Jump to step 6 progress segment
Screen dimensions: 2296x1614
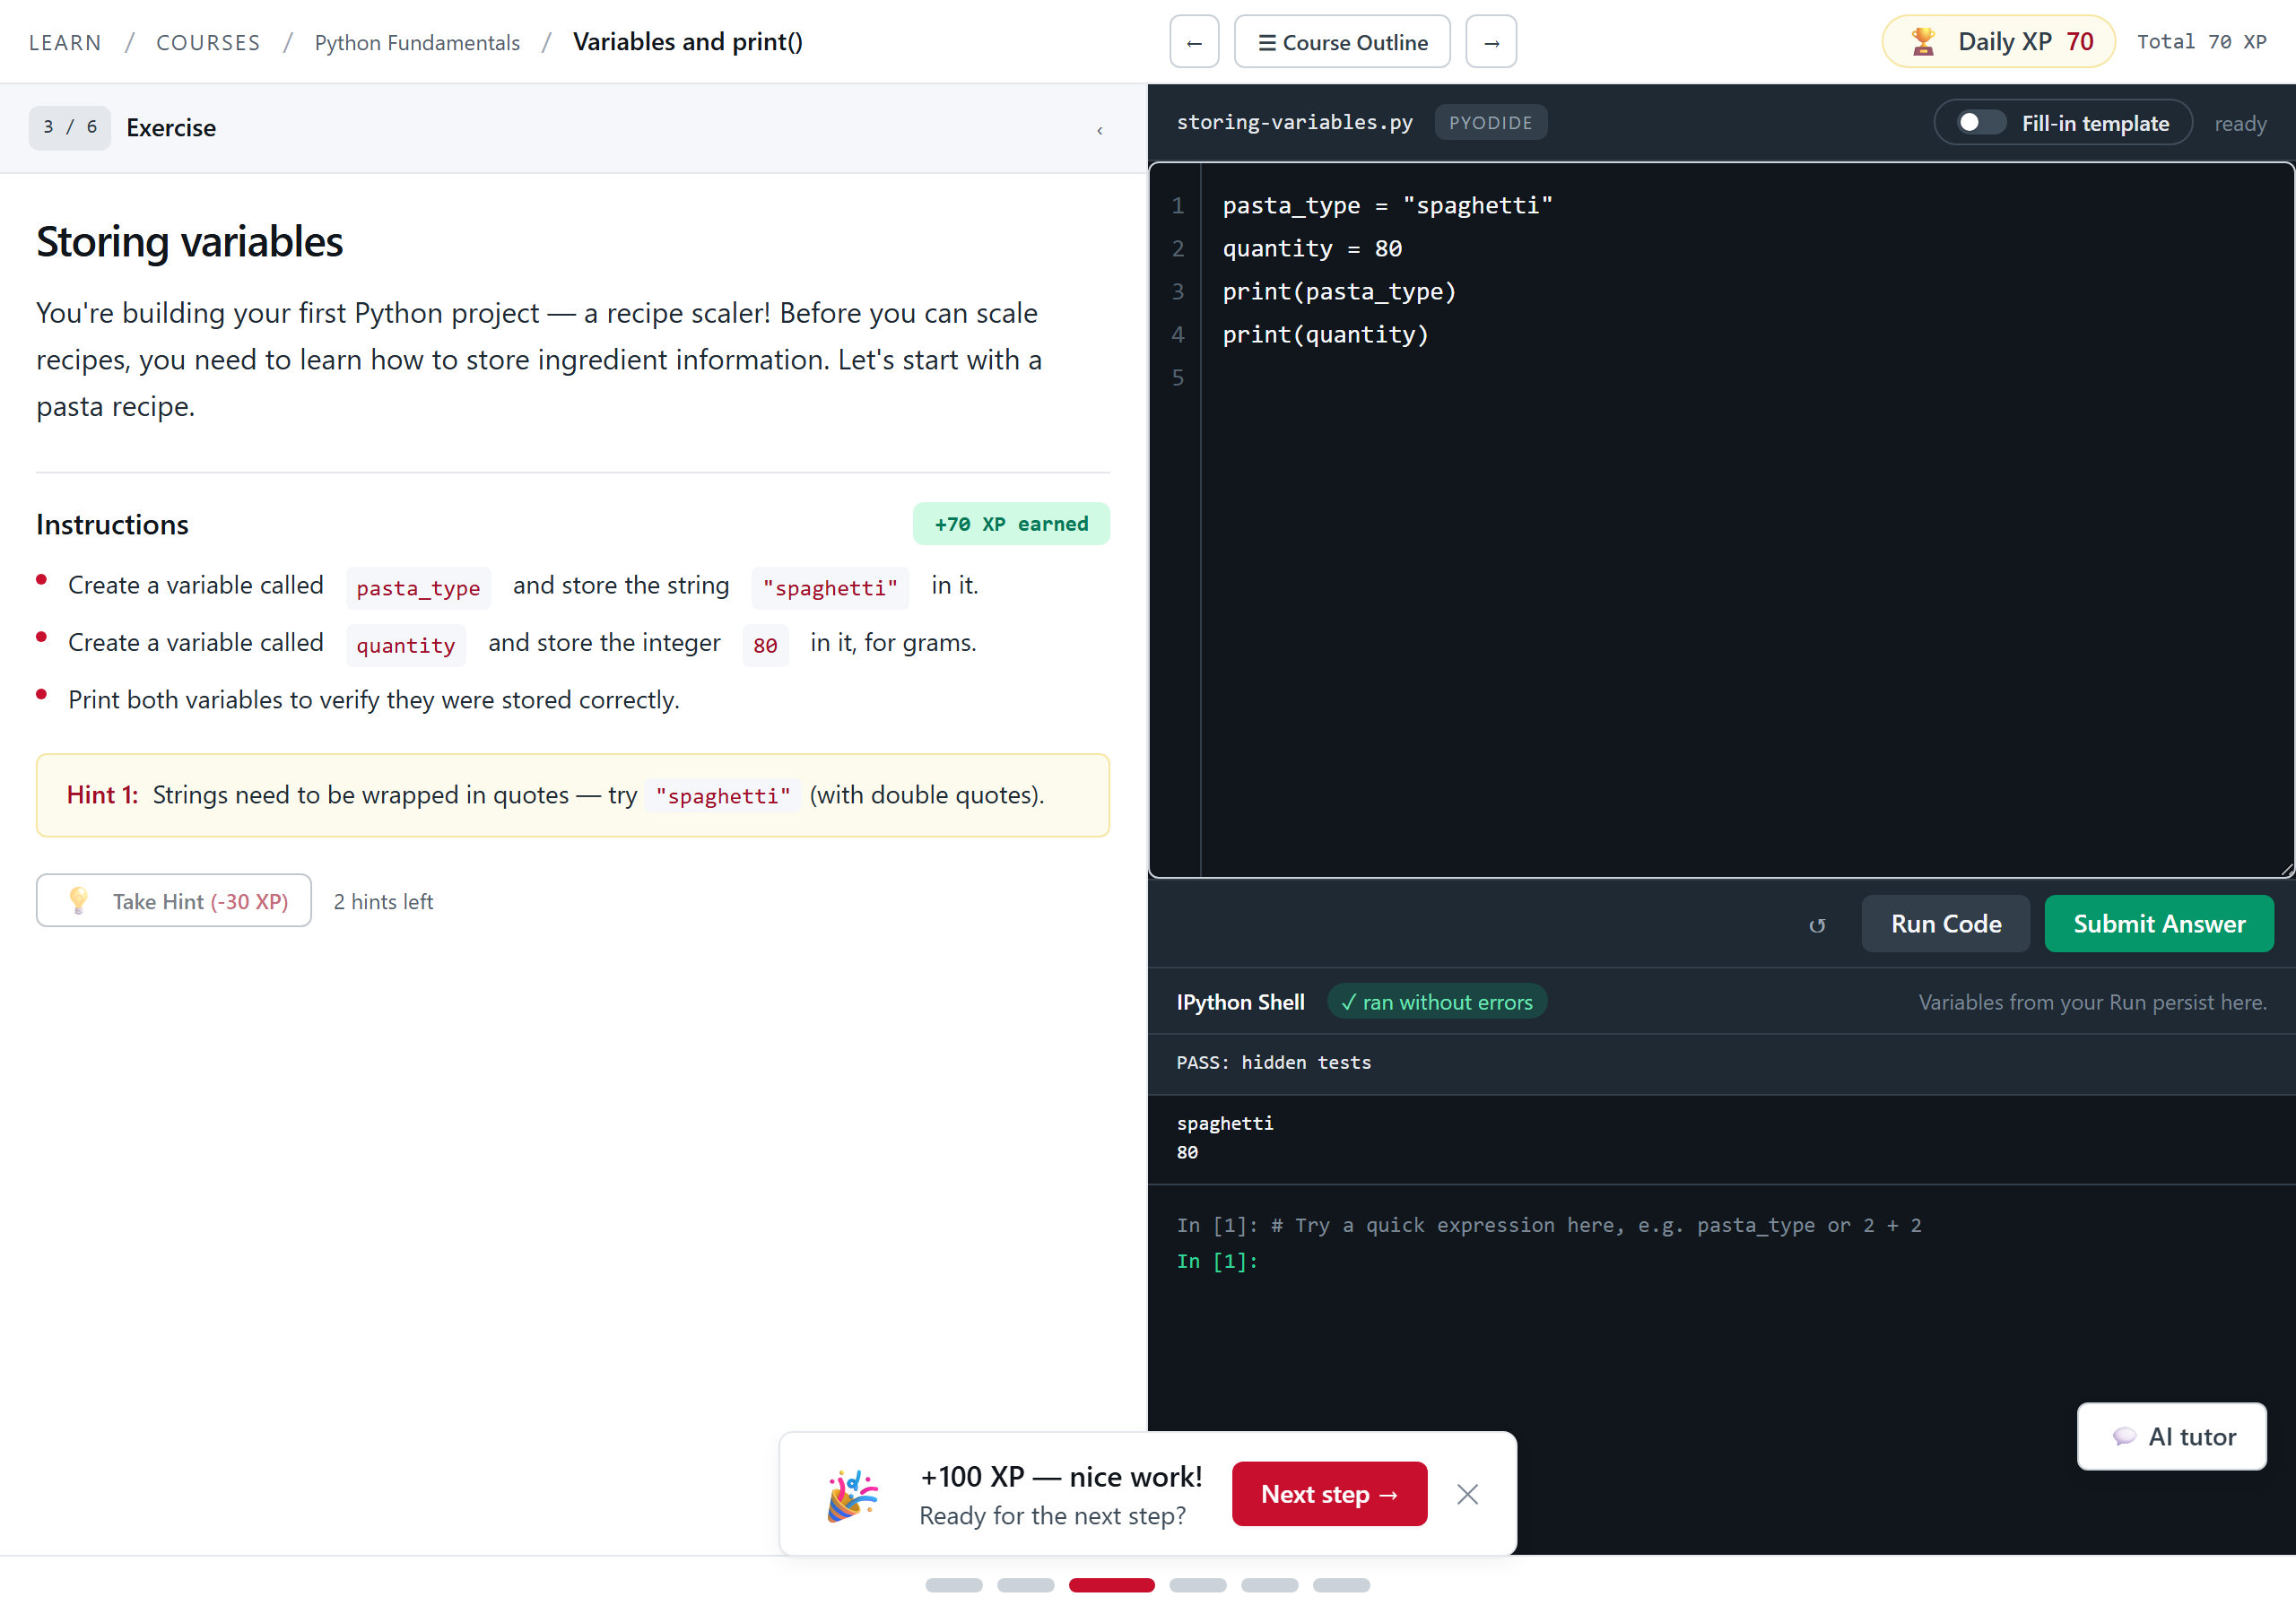(1341, 1584)
